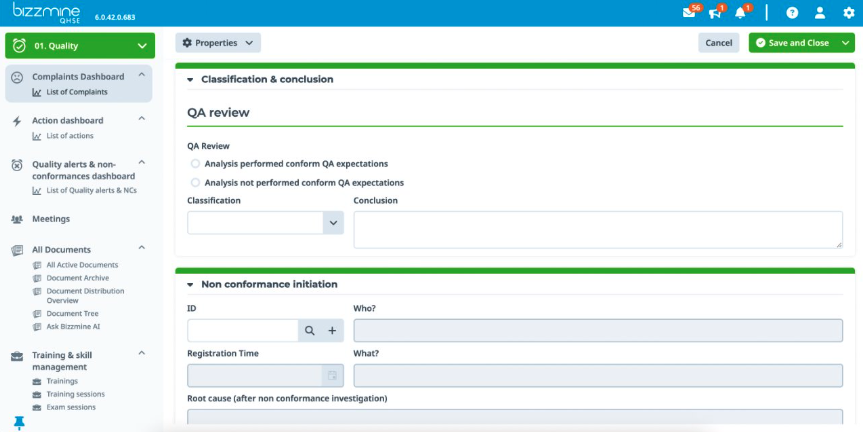Open Ask Bizzmine AI in sidebar
863x432 pixels.
pyautogui.click(x=73, y=326)
